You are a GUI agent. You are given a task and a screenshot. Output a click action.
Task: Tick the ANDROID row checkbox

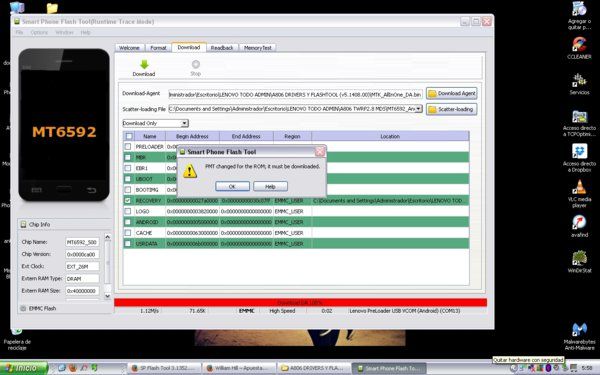coord(128,222)
